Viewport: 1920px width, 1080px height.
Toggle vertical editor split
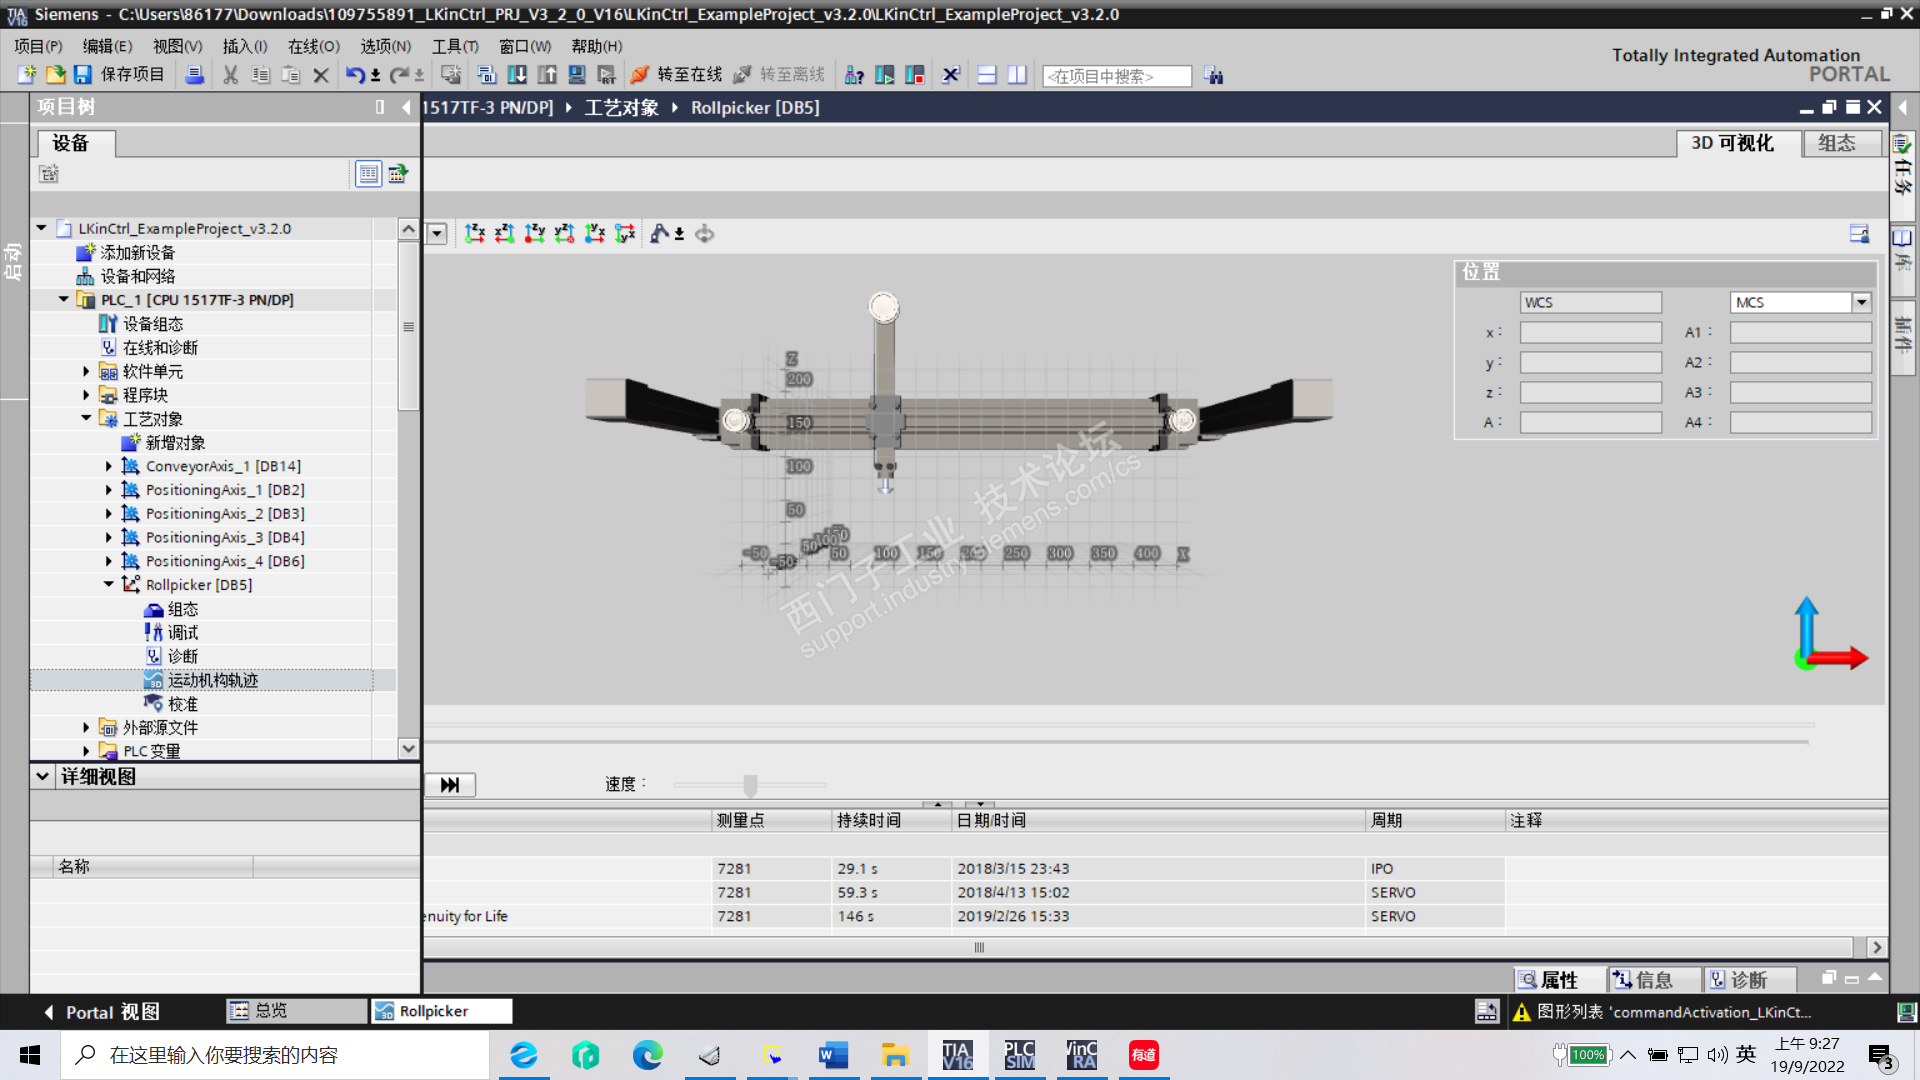(x=1017, y=75)
